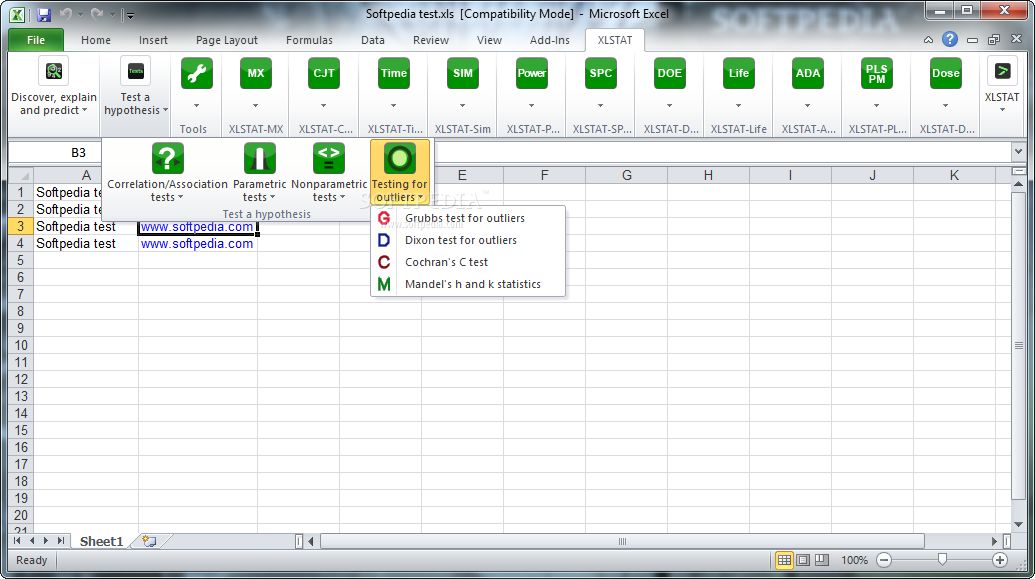Click the SIM simulation module icon
Screen dimensions: 1035x579
coord(463,73)
